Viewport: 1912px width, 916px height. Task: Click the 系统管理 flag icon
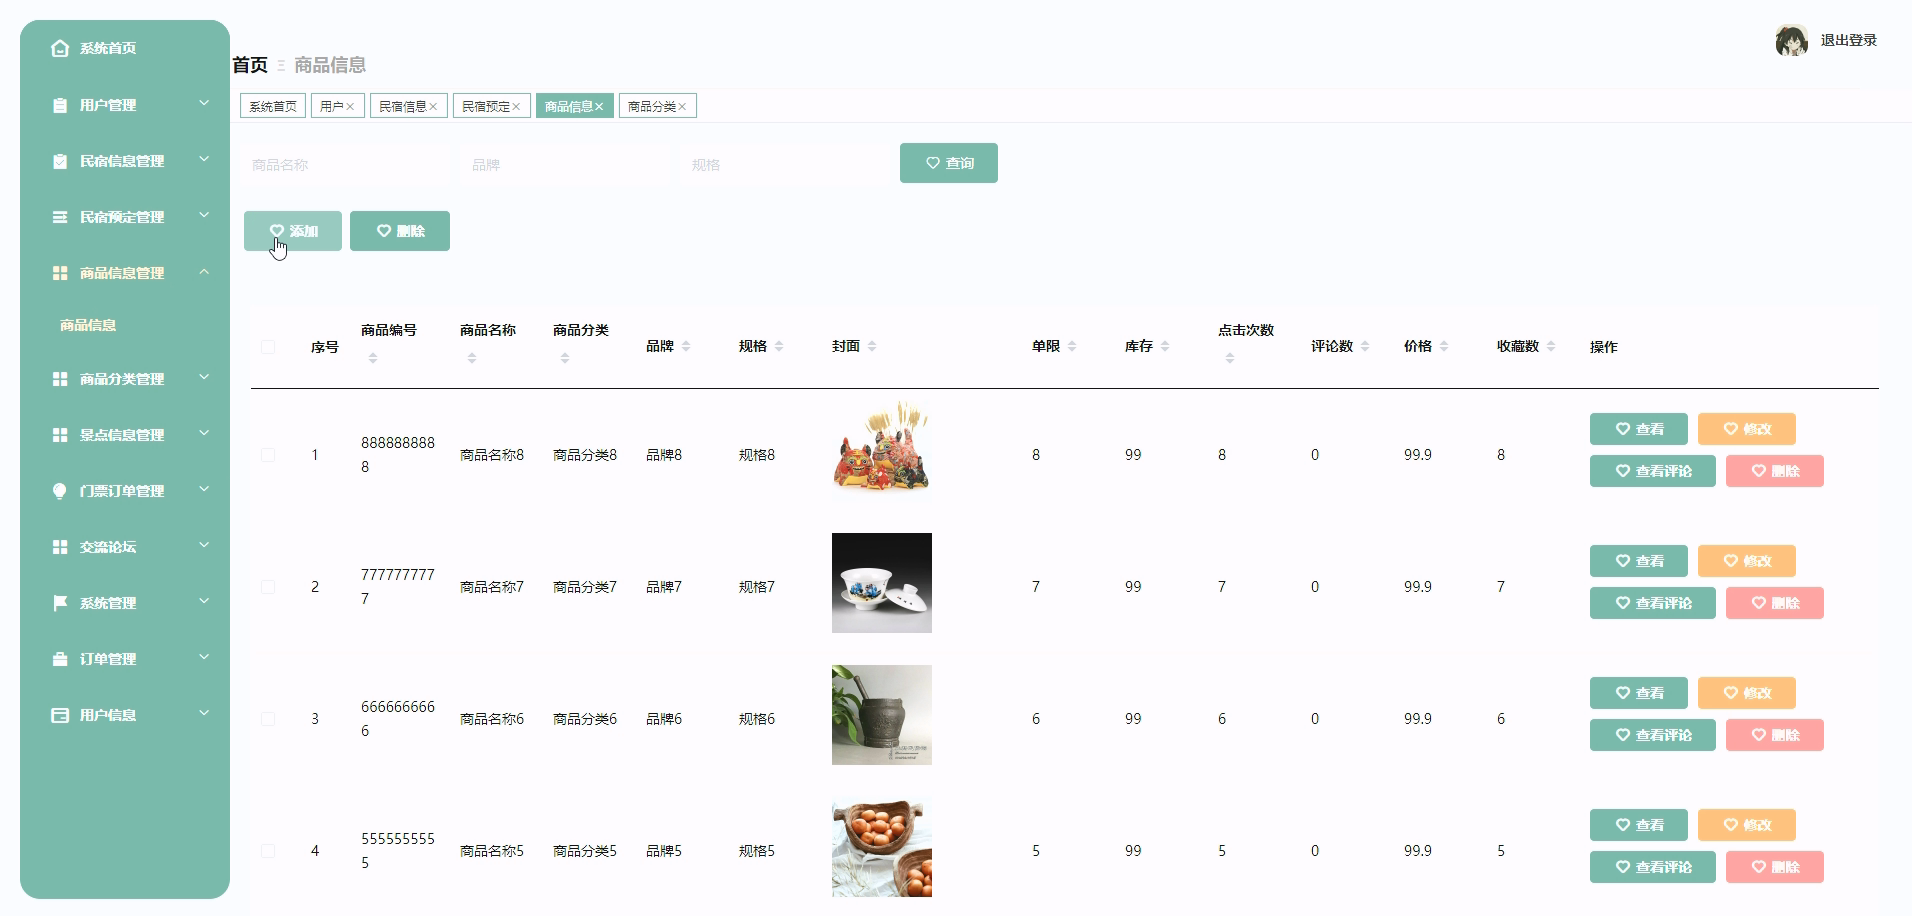coord(58,602)
